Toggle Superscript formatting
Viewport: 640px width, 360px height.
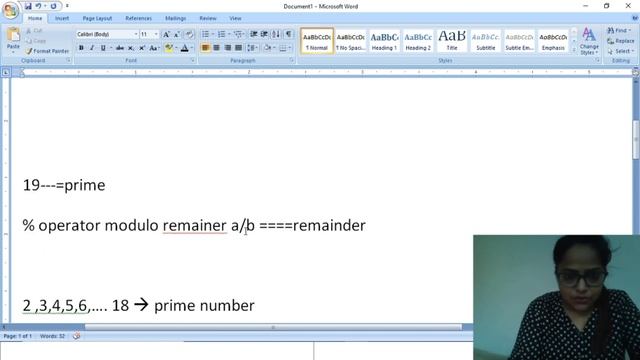142,48
